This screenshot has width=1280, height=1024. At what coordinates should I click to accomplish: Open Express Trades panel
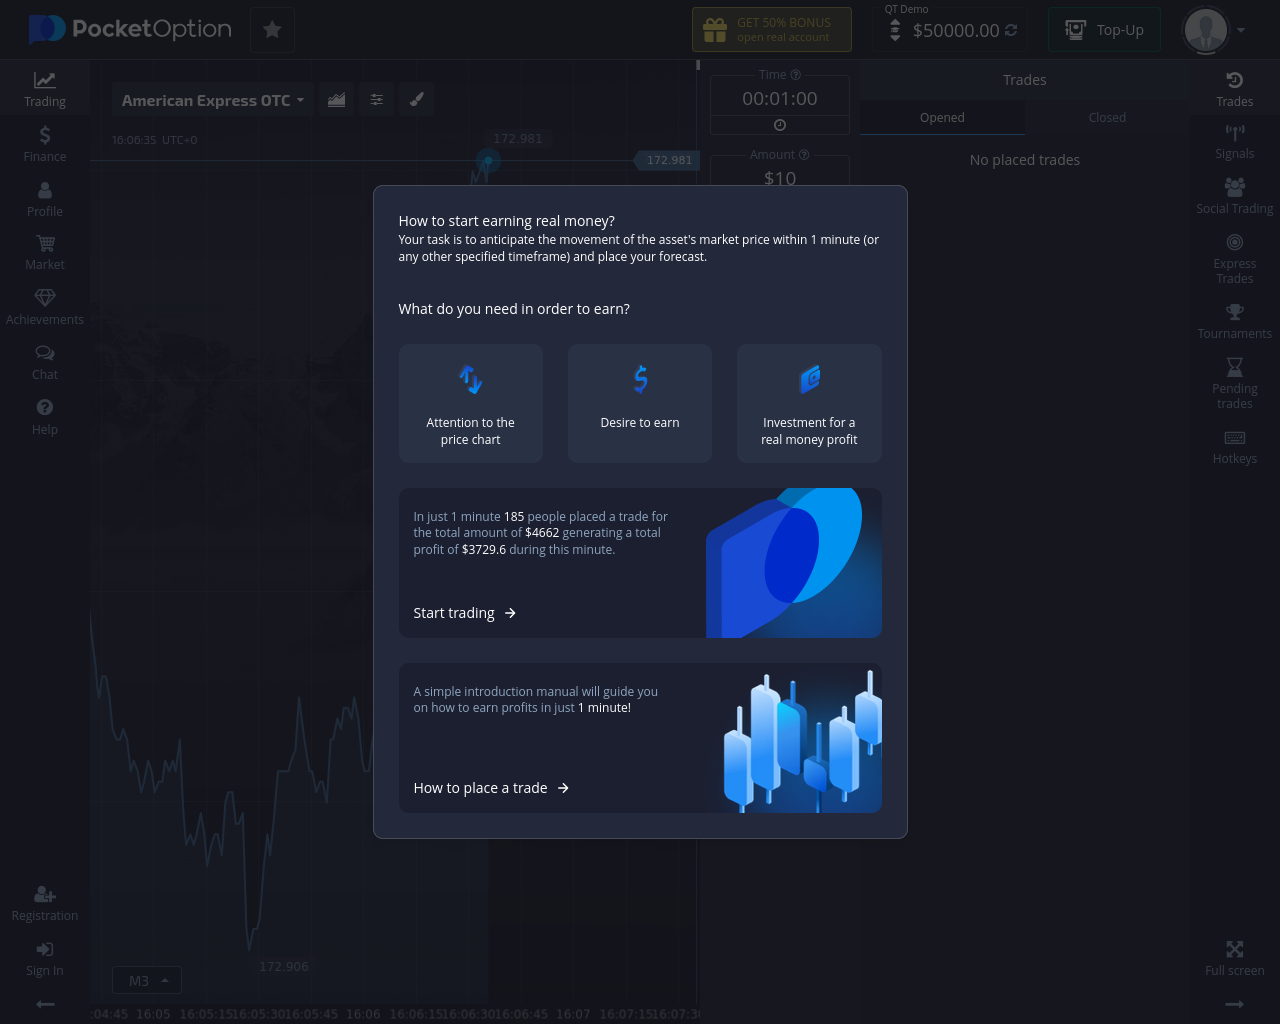[1235, 259]
